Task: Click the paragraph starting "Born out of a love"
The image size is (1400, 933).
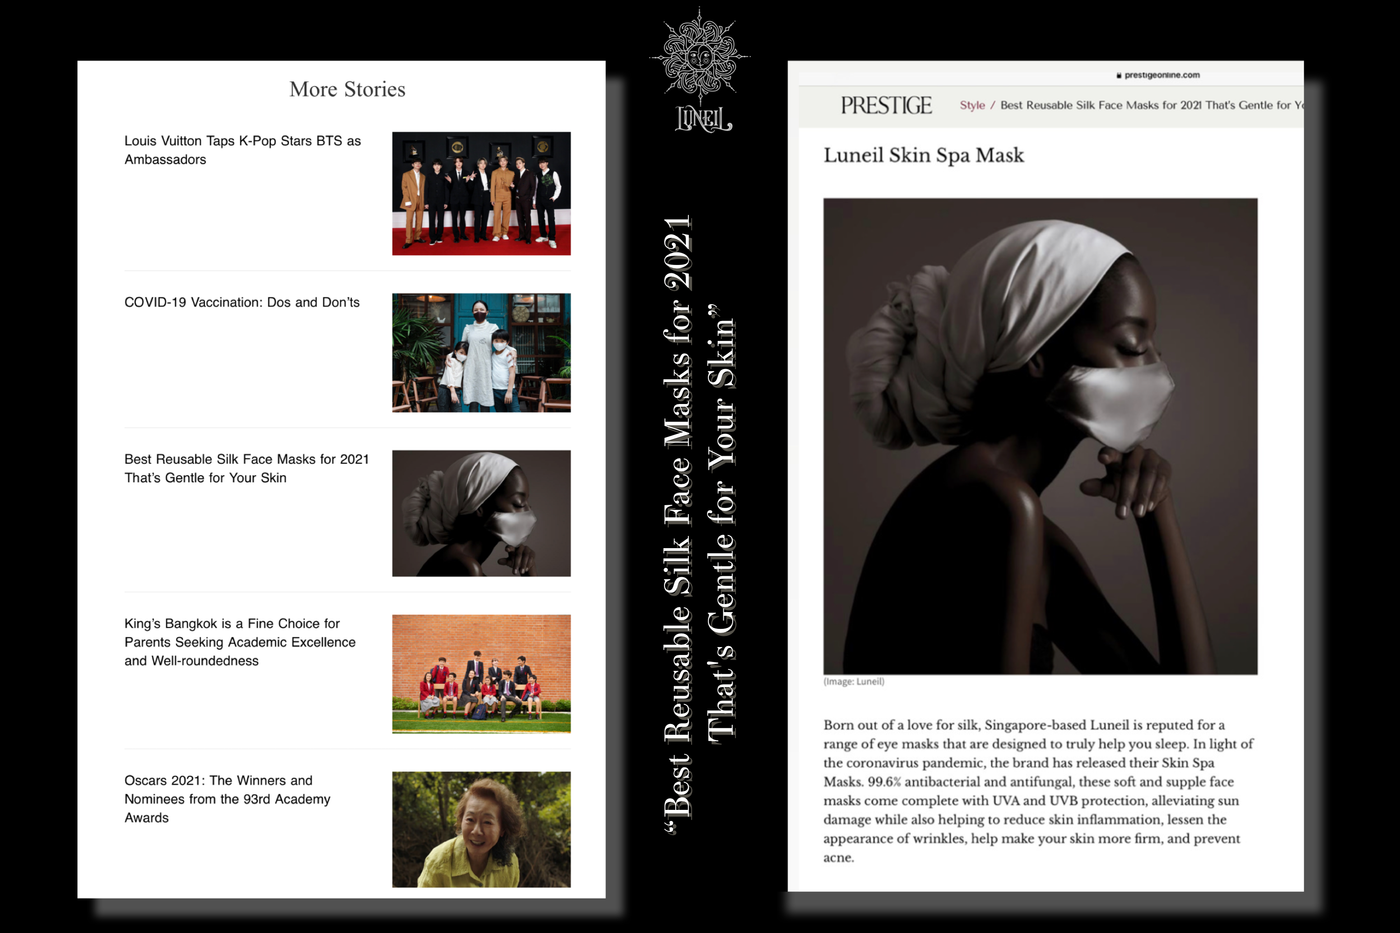Action: pos(1038,791)
